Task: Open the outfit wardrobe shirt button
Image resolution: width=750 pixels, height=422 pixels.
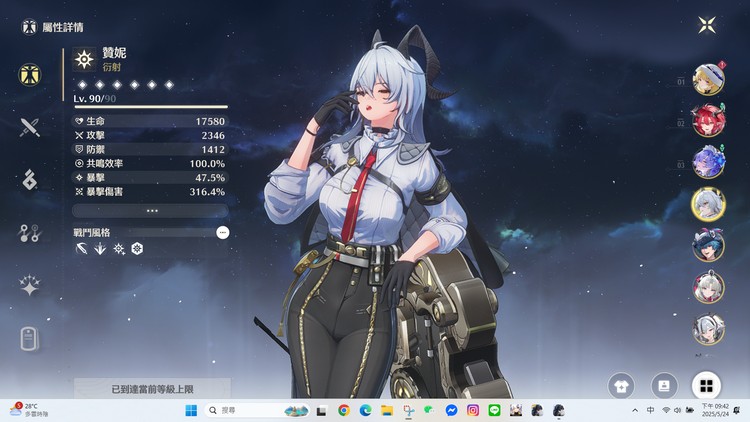Action: 624,386
